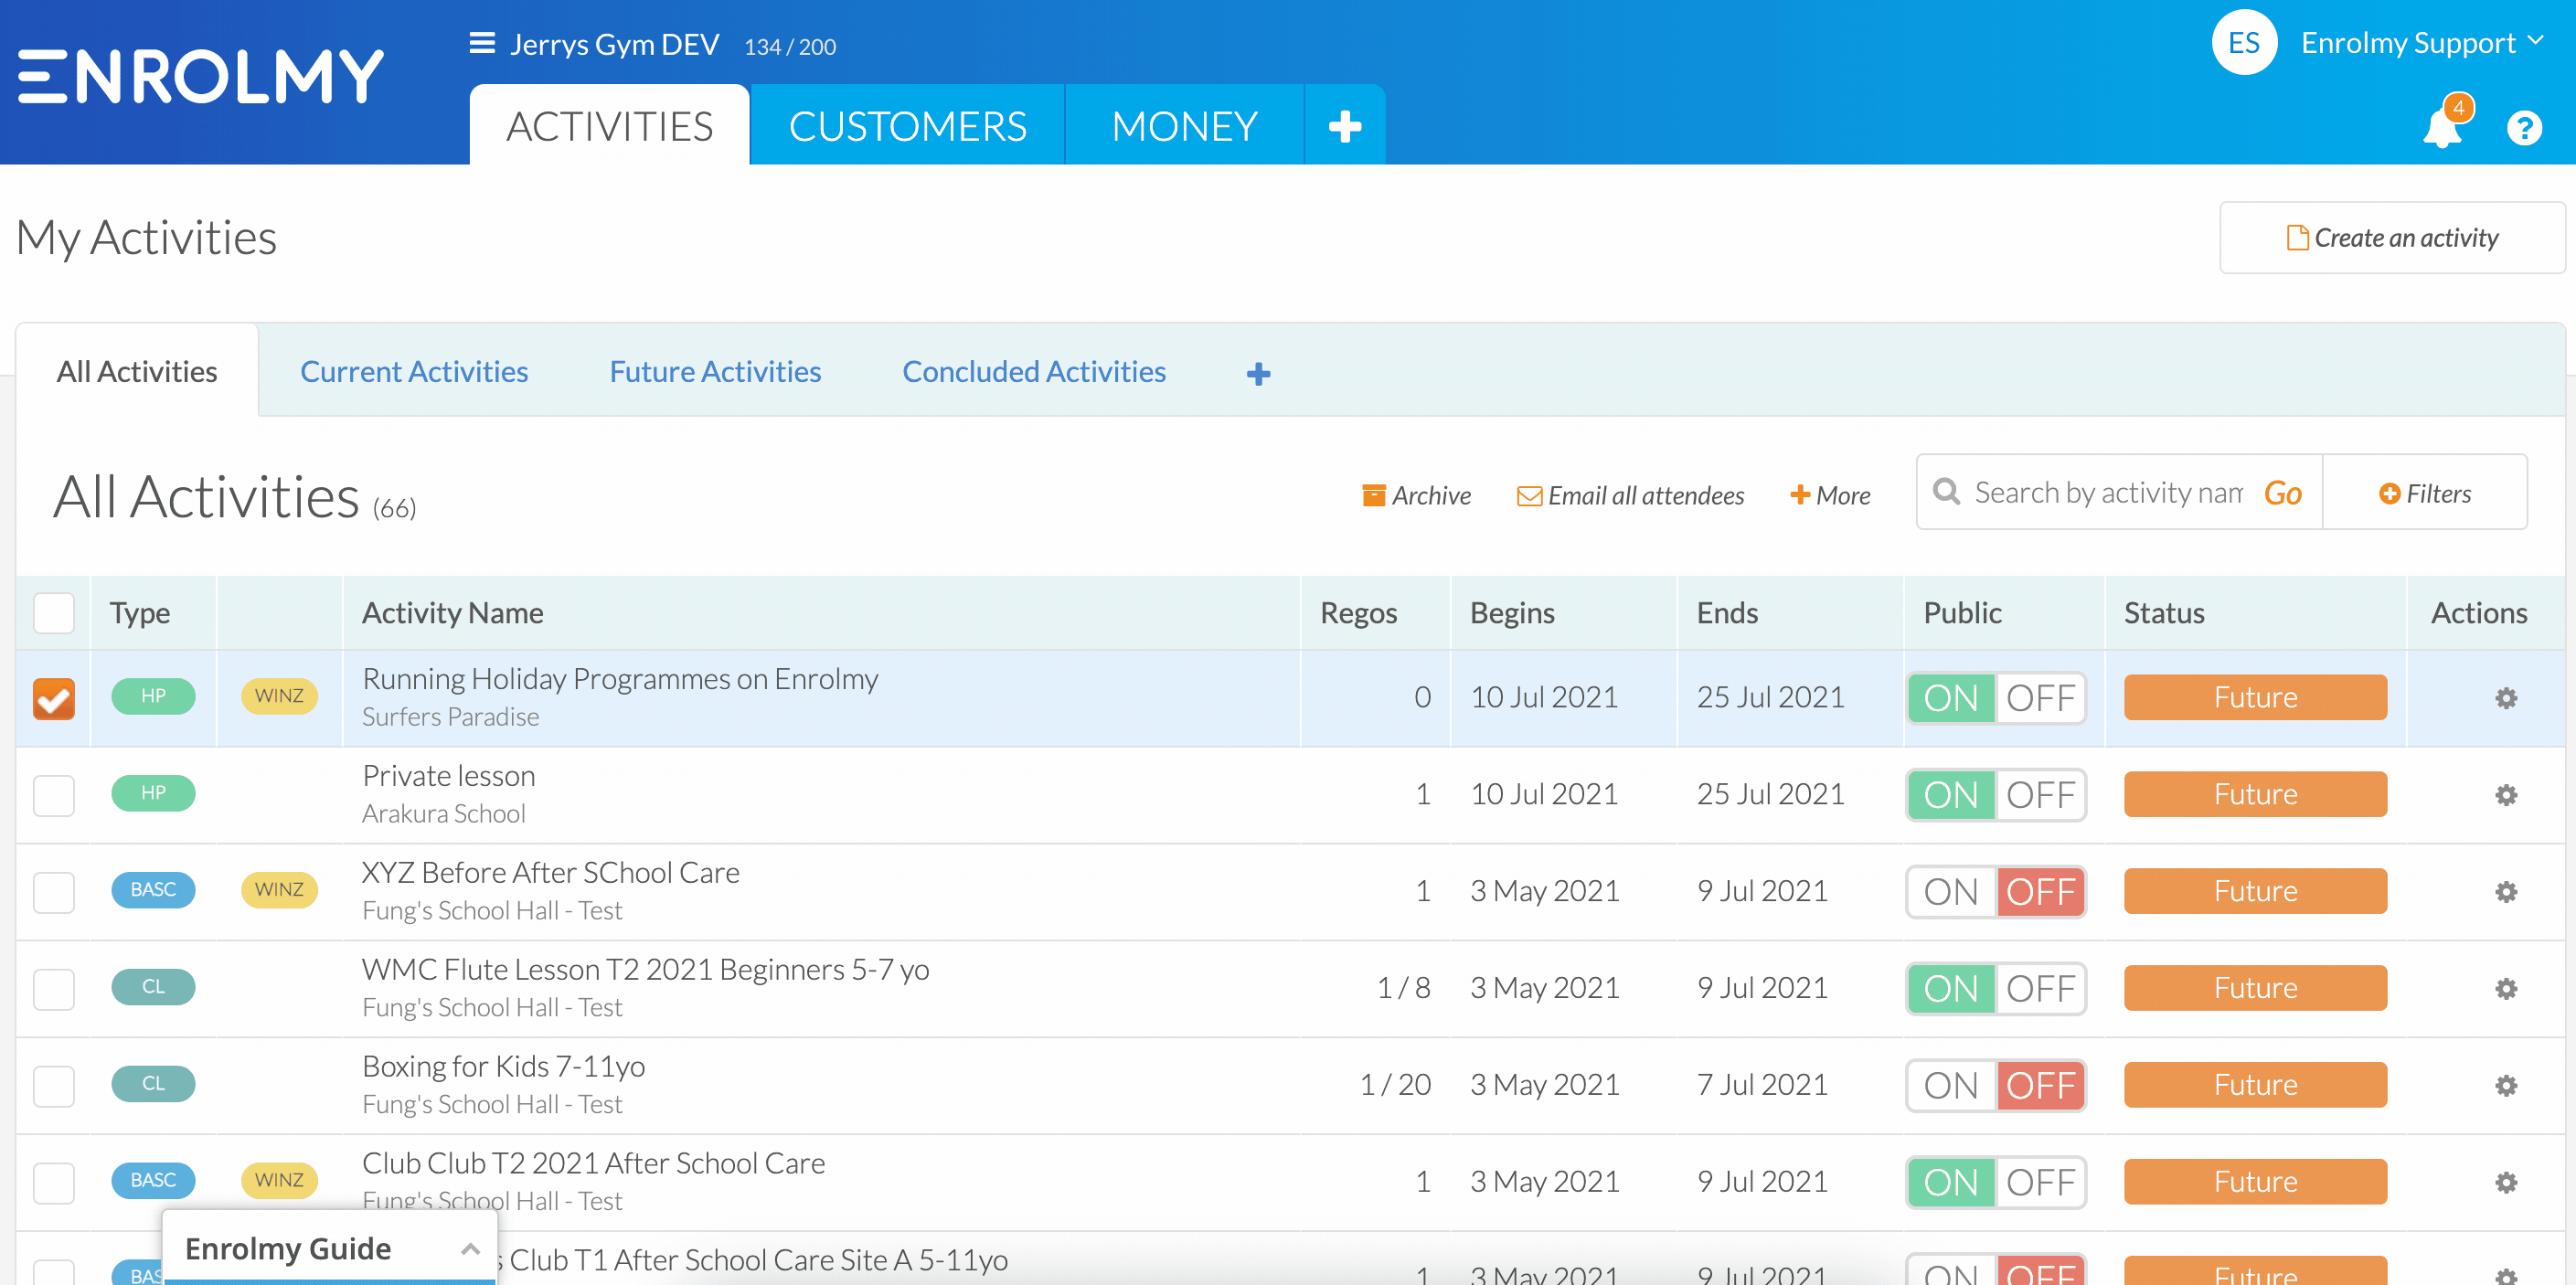The image size is (2576, 1285).
Task: Switch to the CUSTOMERS tab
Action: (x=907, y=126)
